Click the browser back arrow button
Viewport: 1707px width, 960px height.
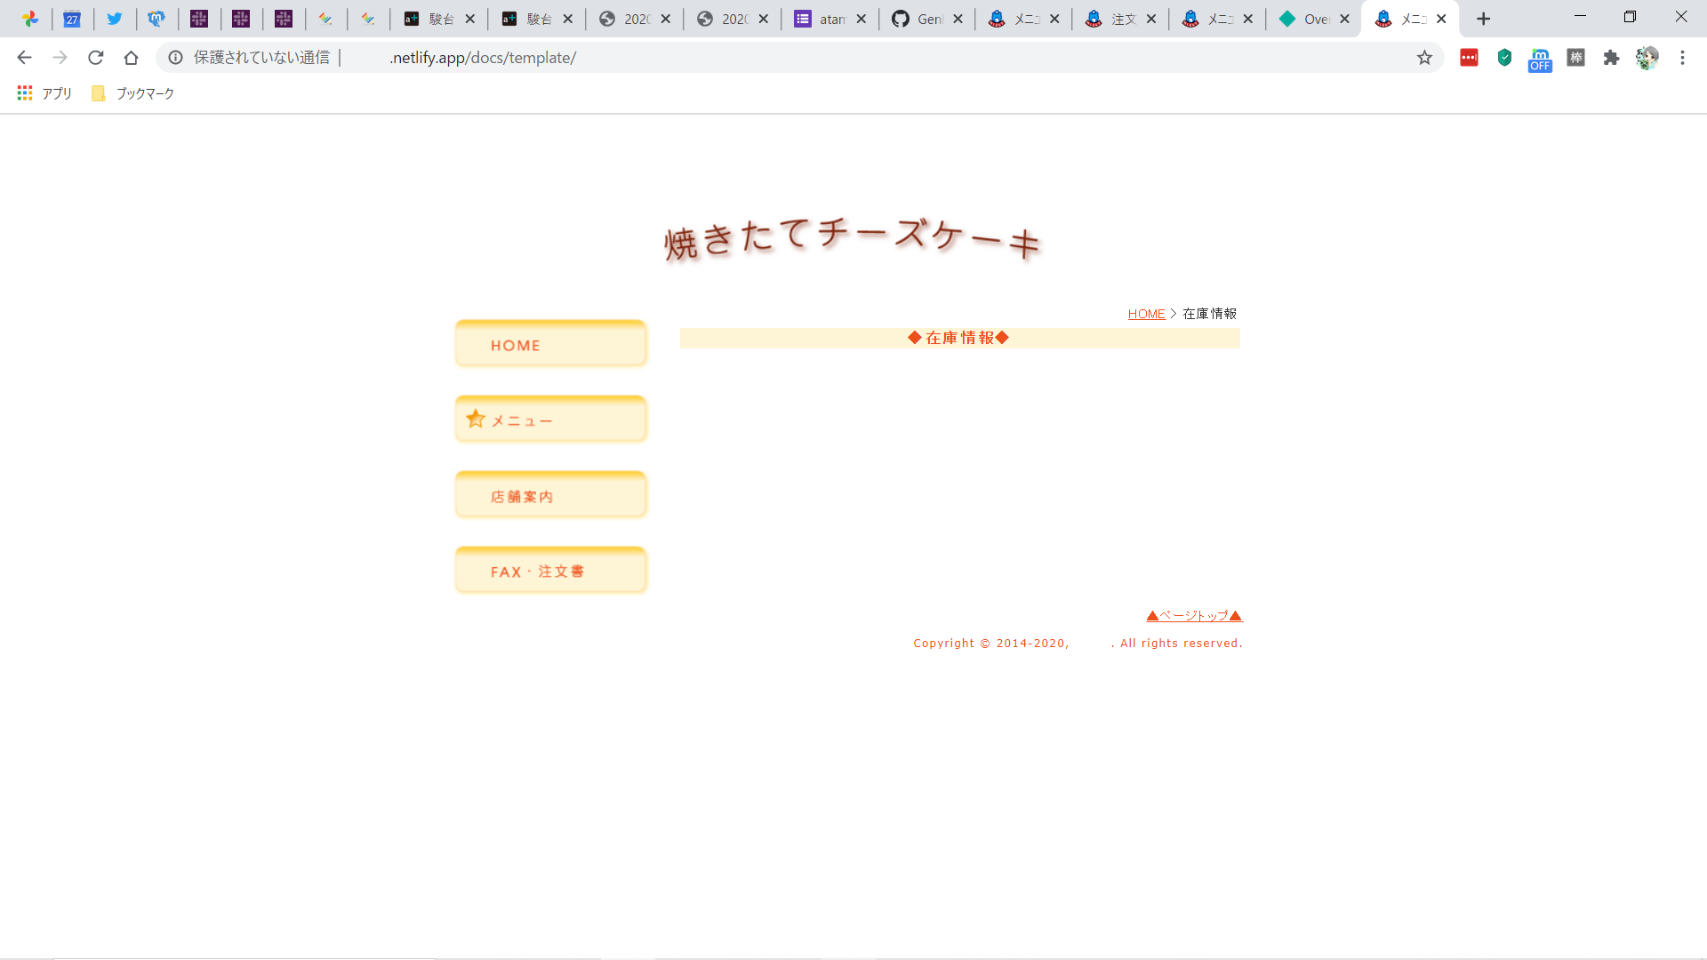coord(24,58)
